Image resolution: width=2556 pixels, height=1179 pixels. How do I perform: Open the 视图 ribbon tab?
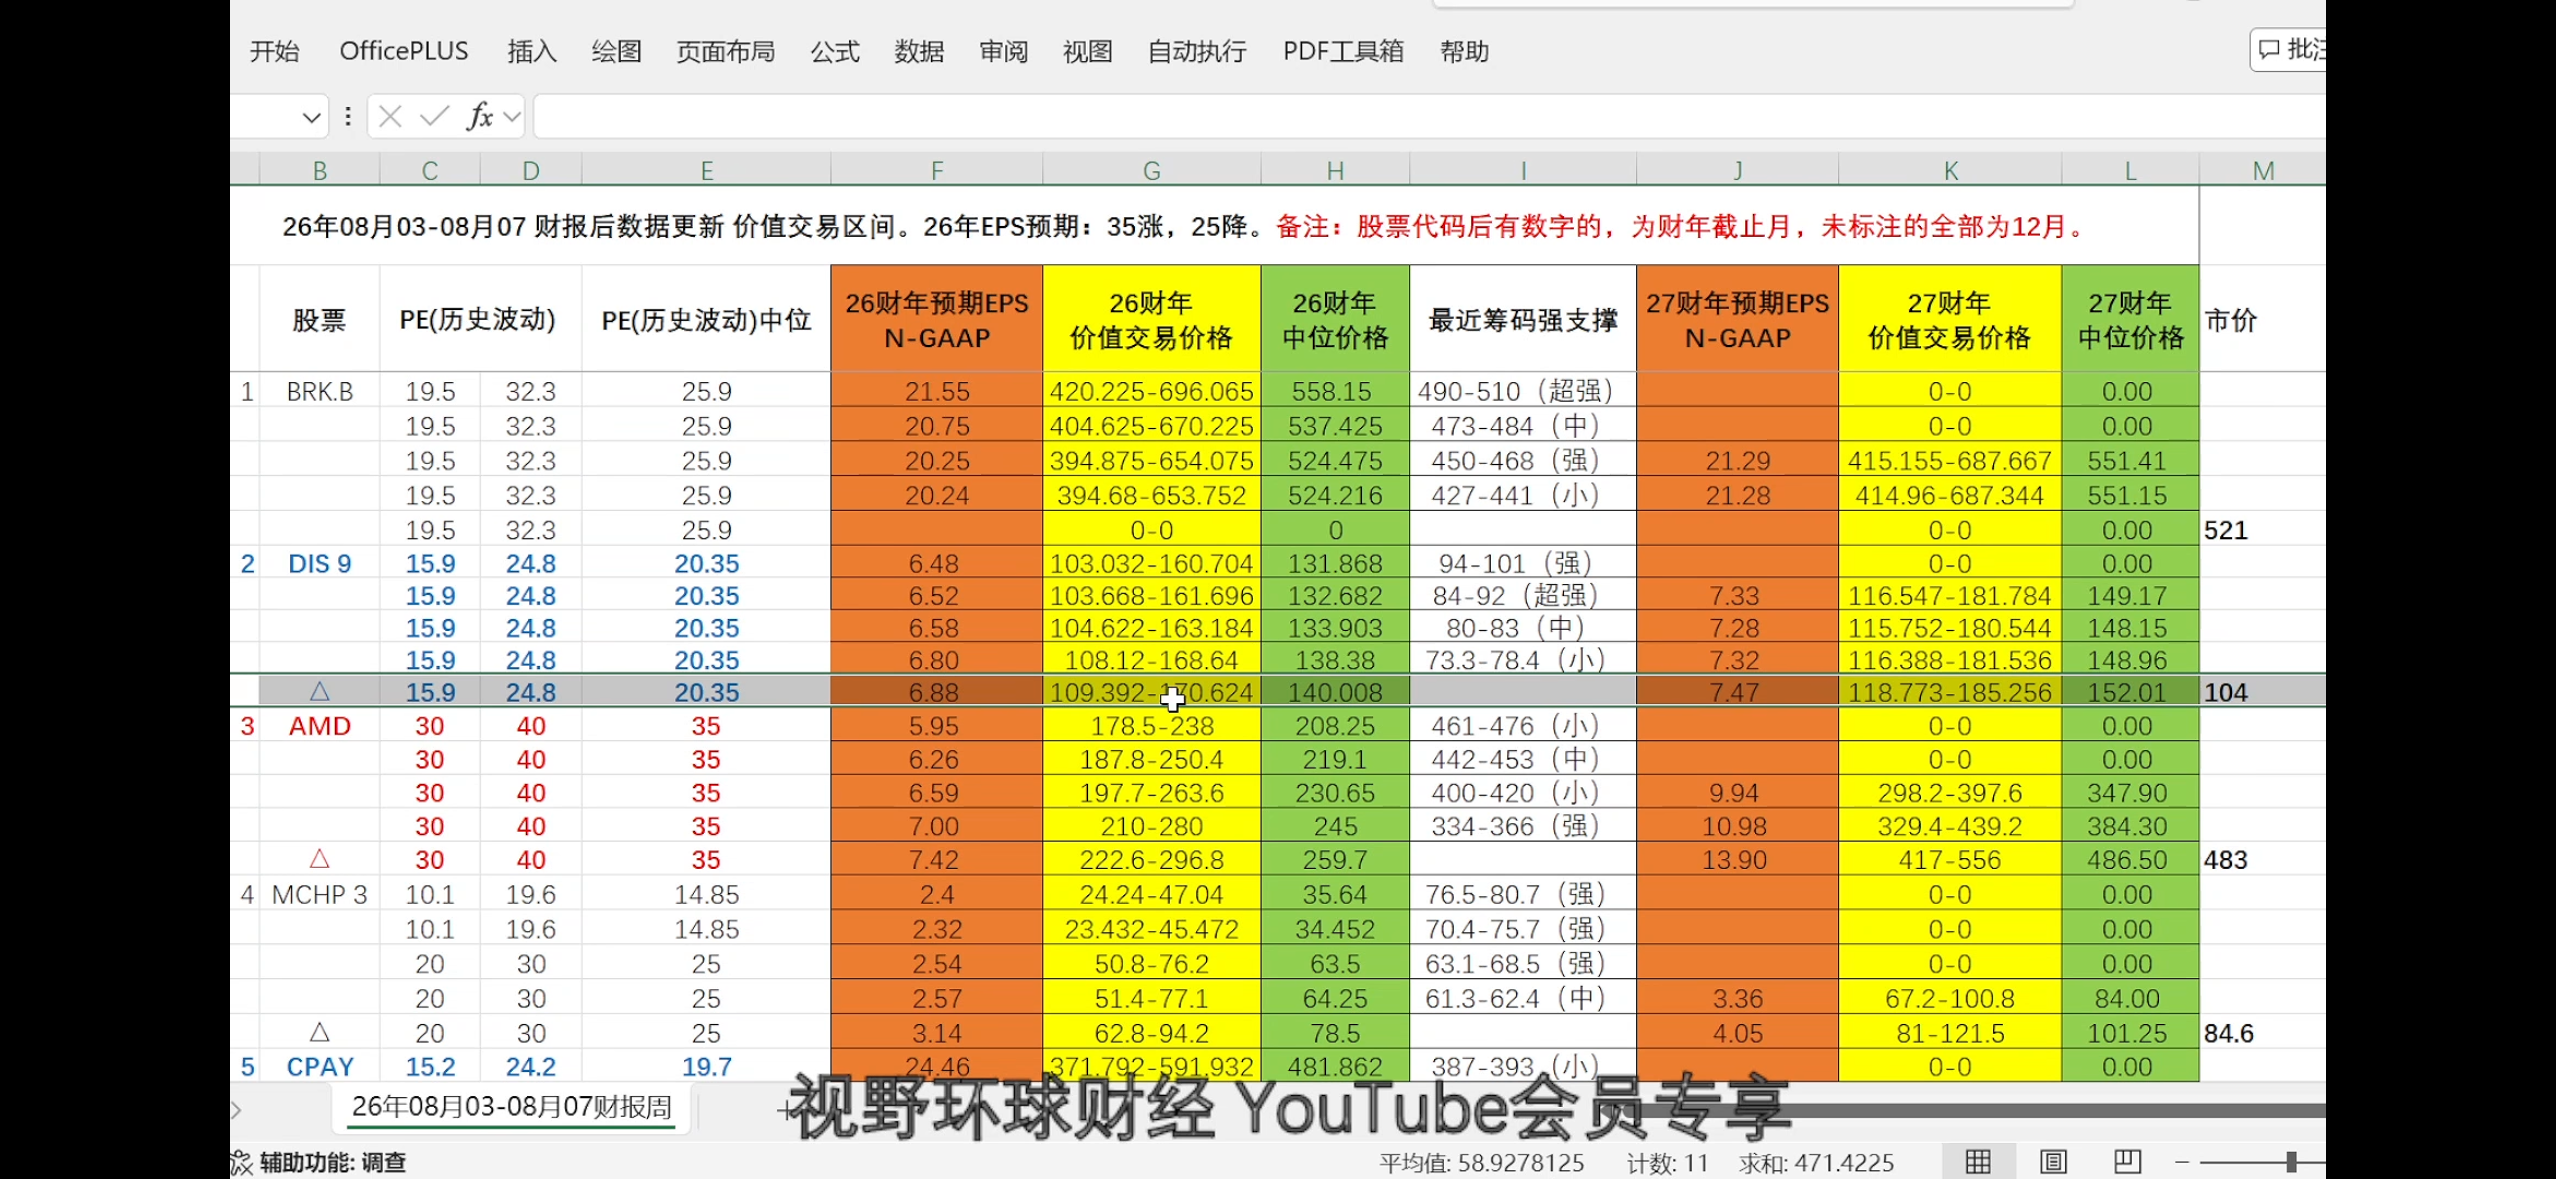[x=1087, y=52]
